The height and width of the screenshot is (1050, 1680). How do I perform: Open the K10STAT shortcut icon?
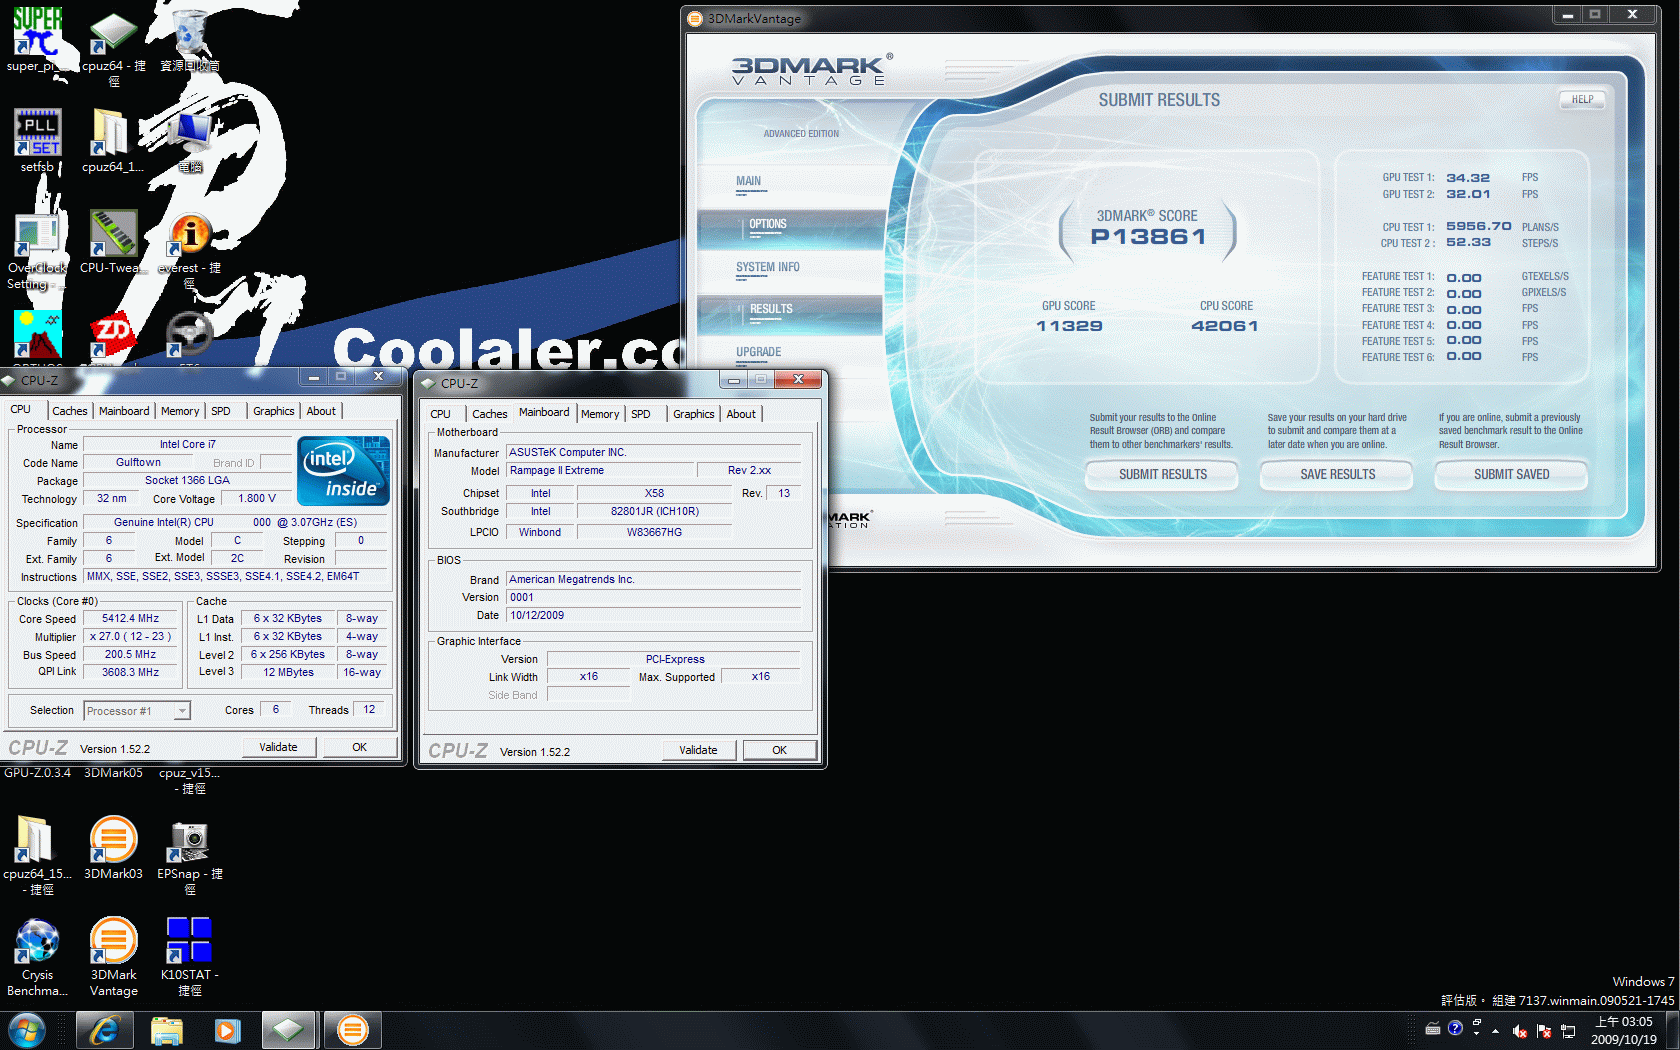pyautogui.click(x=189, y=957)
